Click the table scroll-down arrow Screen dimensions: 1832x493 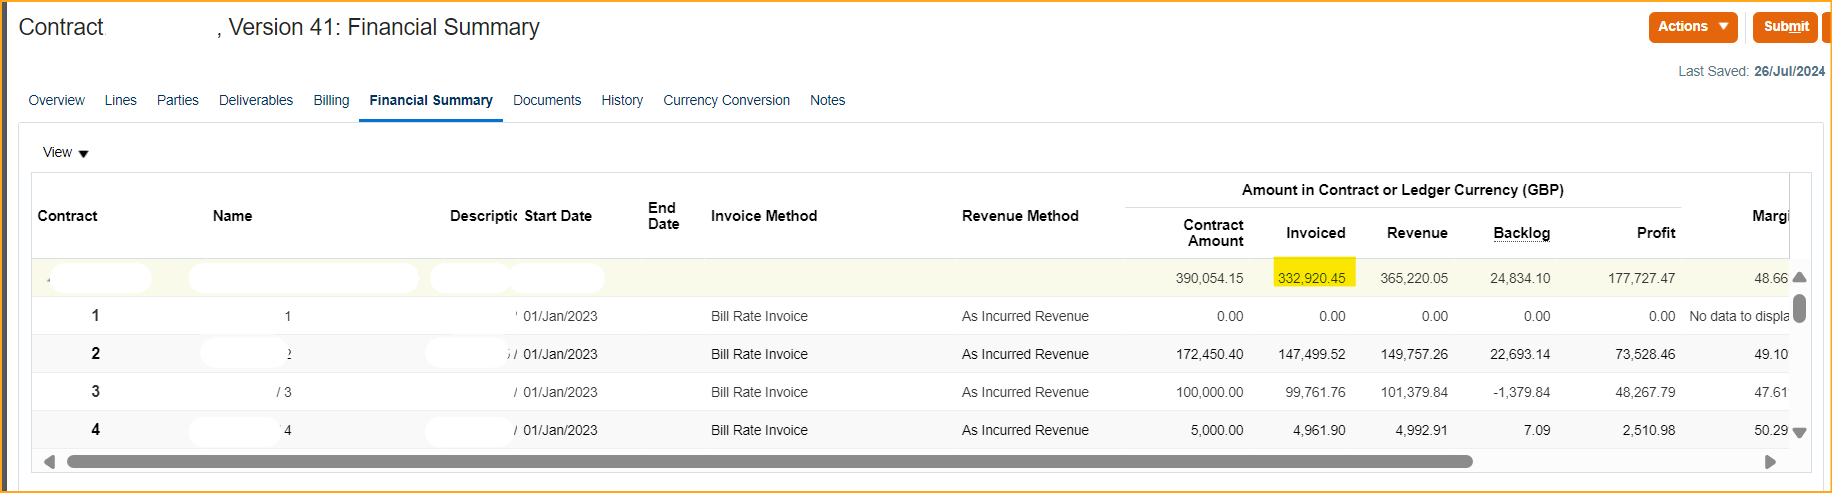(1799, 432)
